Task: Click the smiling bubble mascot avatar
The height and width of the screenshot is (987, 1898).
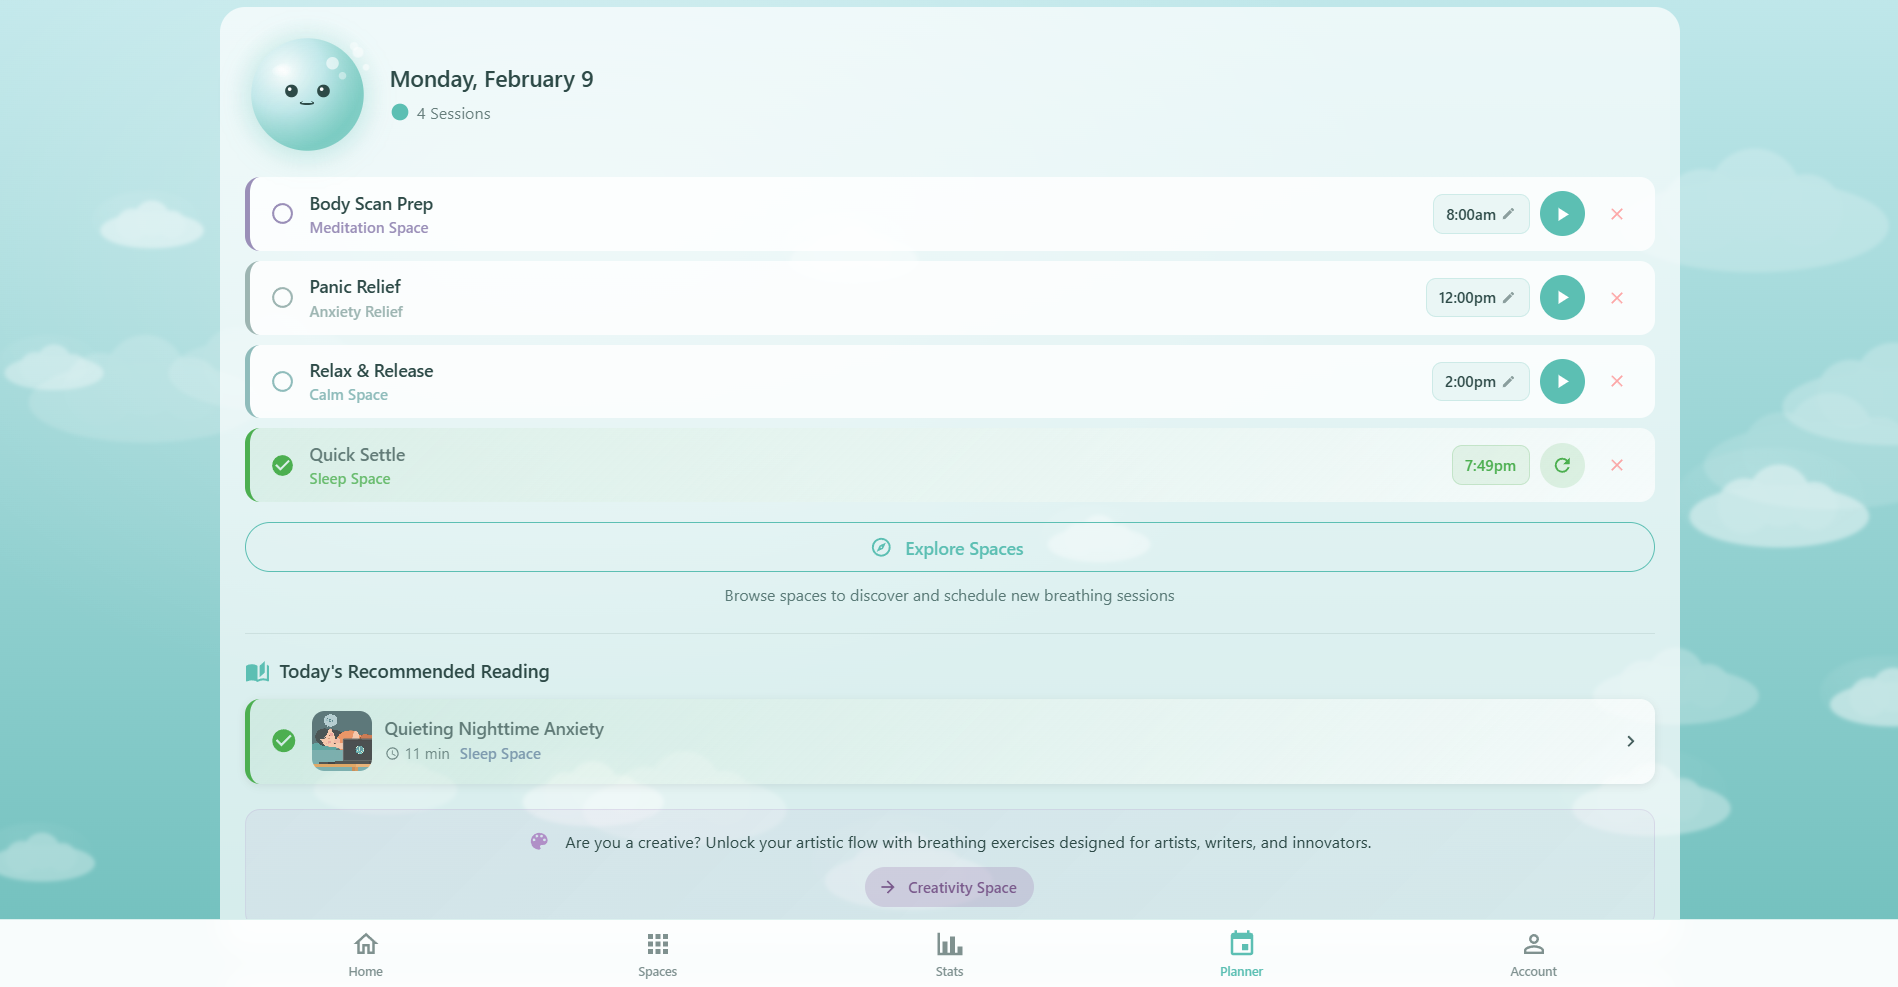Action: coord(307,95)
